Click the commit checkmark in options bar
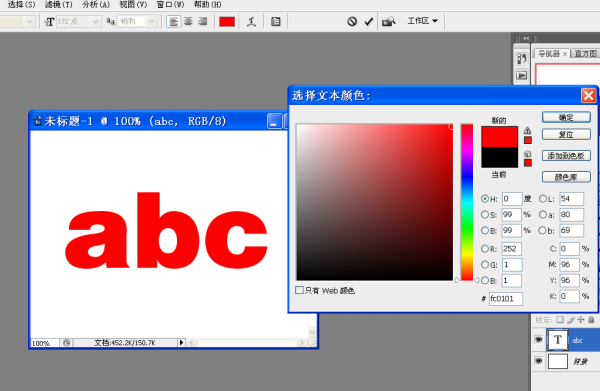 [368, 21]
